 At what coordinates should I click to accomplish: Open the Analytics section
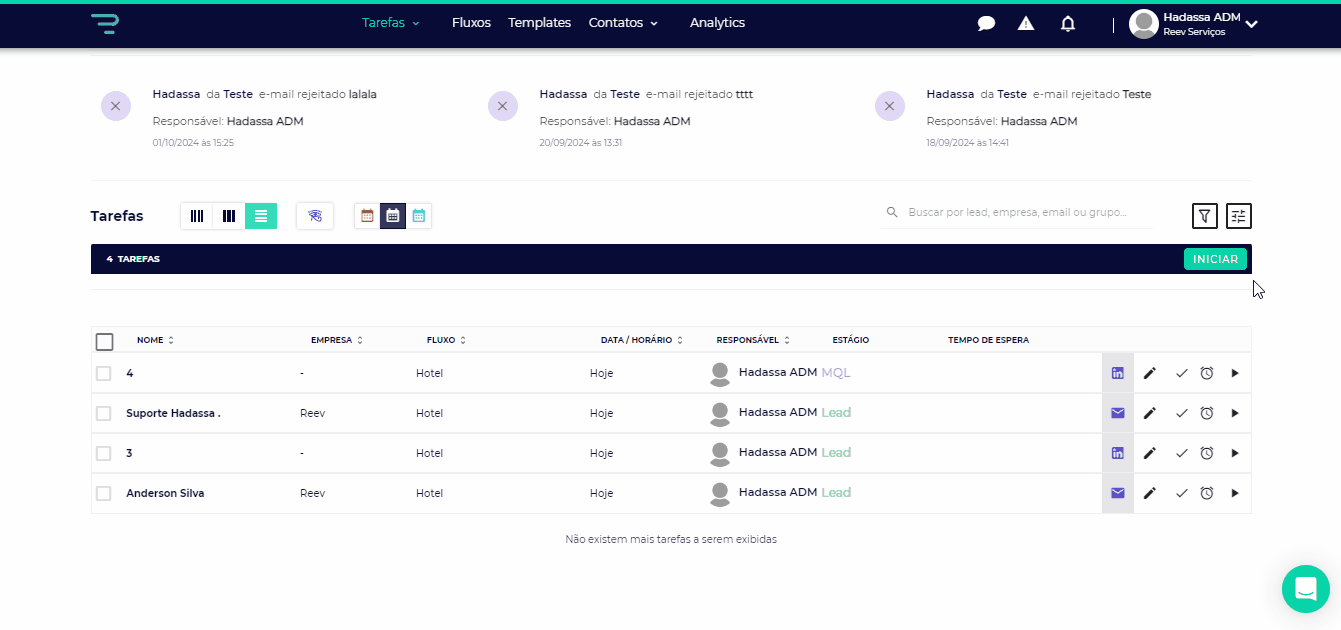[717, 23]
